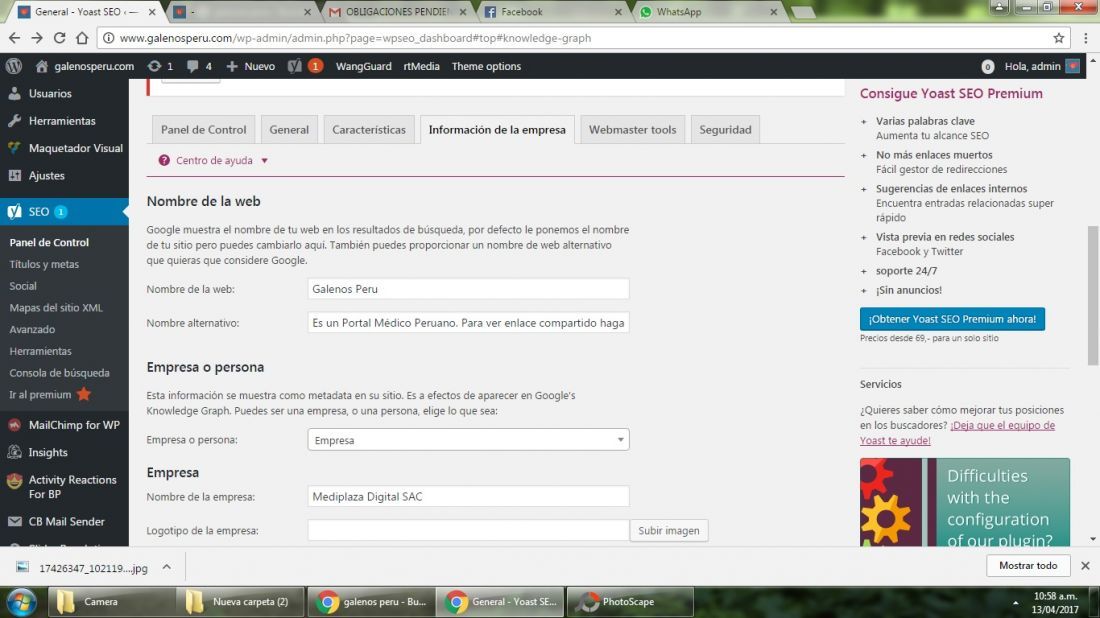Click the Nombre de la web field
The image size is (1100, 618).
pyautogui.click(x=468, y=288)
